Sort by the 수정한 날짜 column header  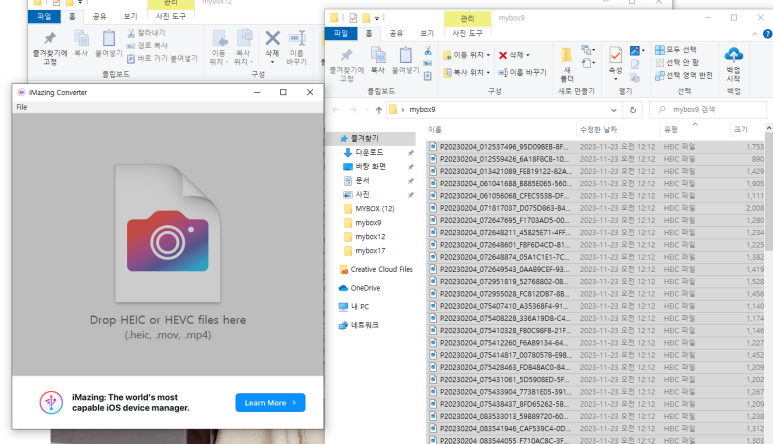click(598, 130)
